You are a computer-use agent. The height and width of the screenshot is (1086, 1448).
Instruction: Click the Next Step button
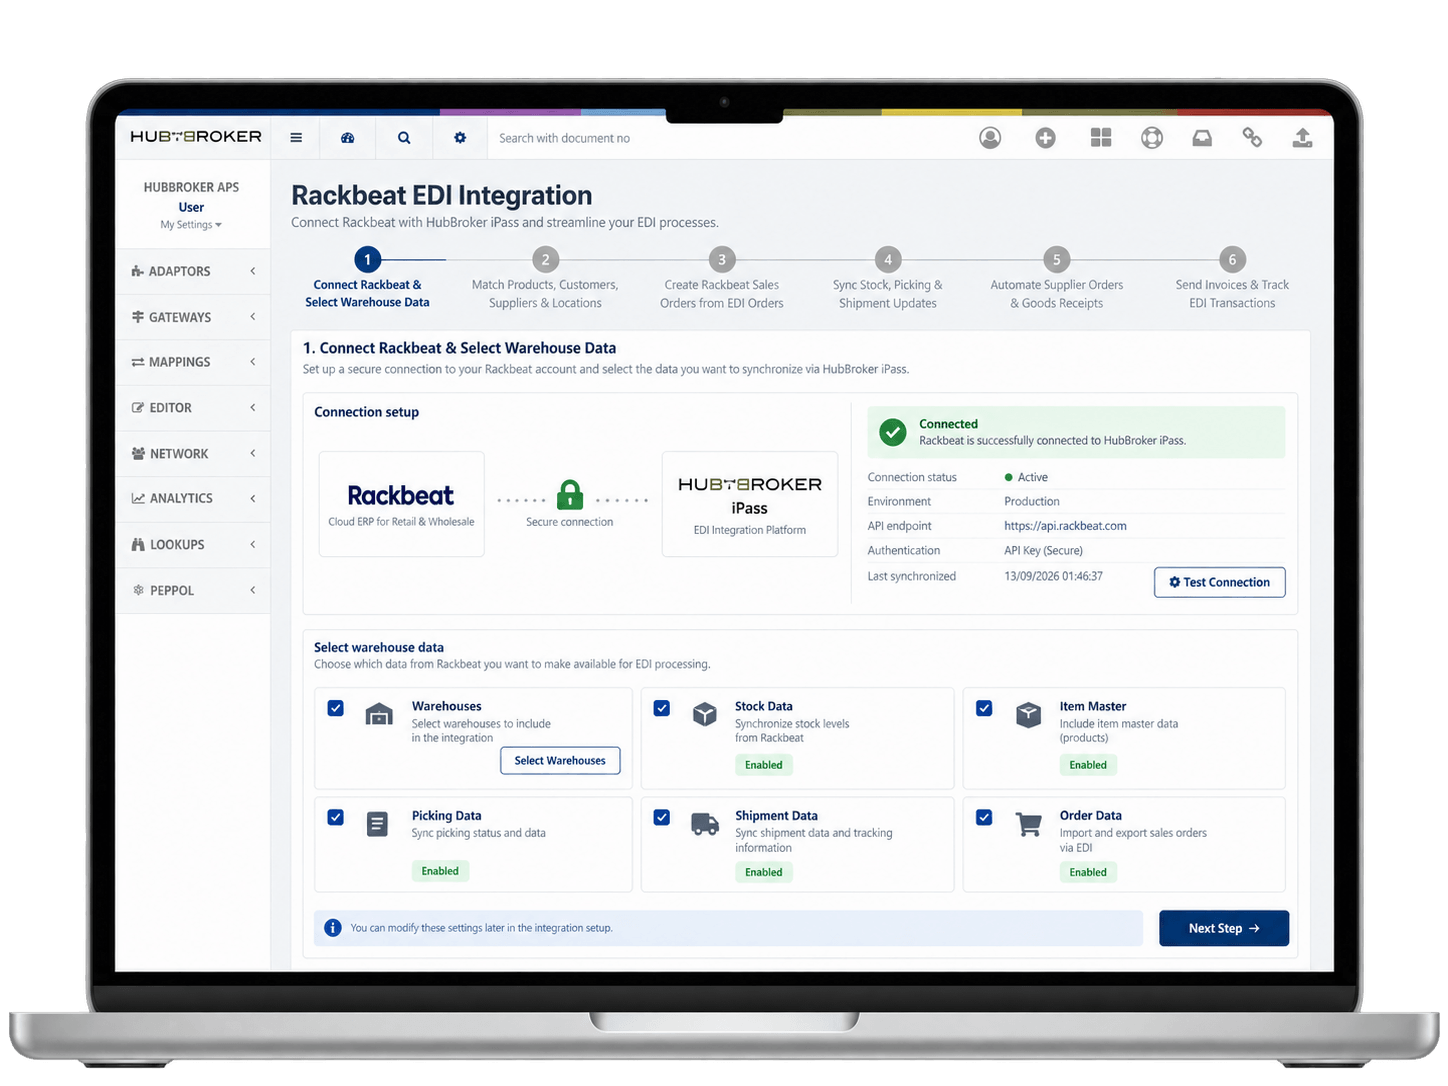(x=1224, y=928)
